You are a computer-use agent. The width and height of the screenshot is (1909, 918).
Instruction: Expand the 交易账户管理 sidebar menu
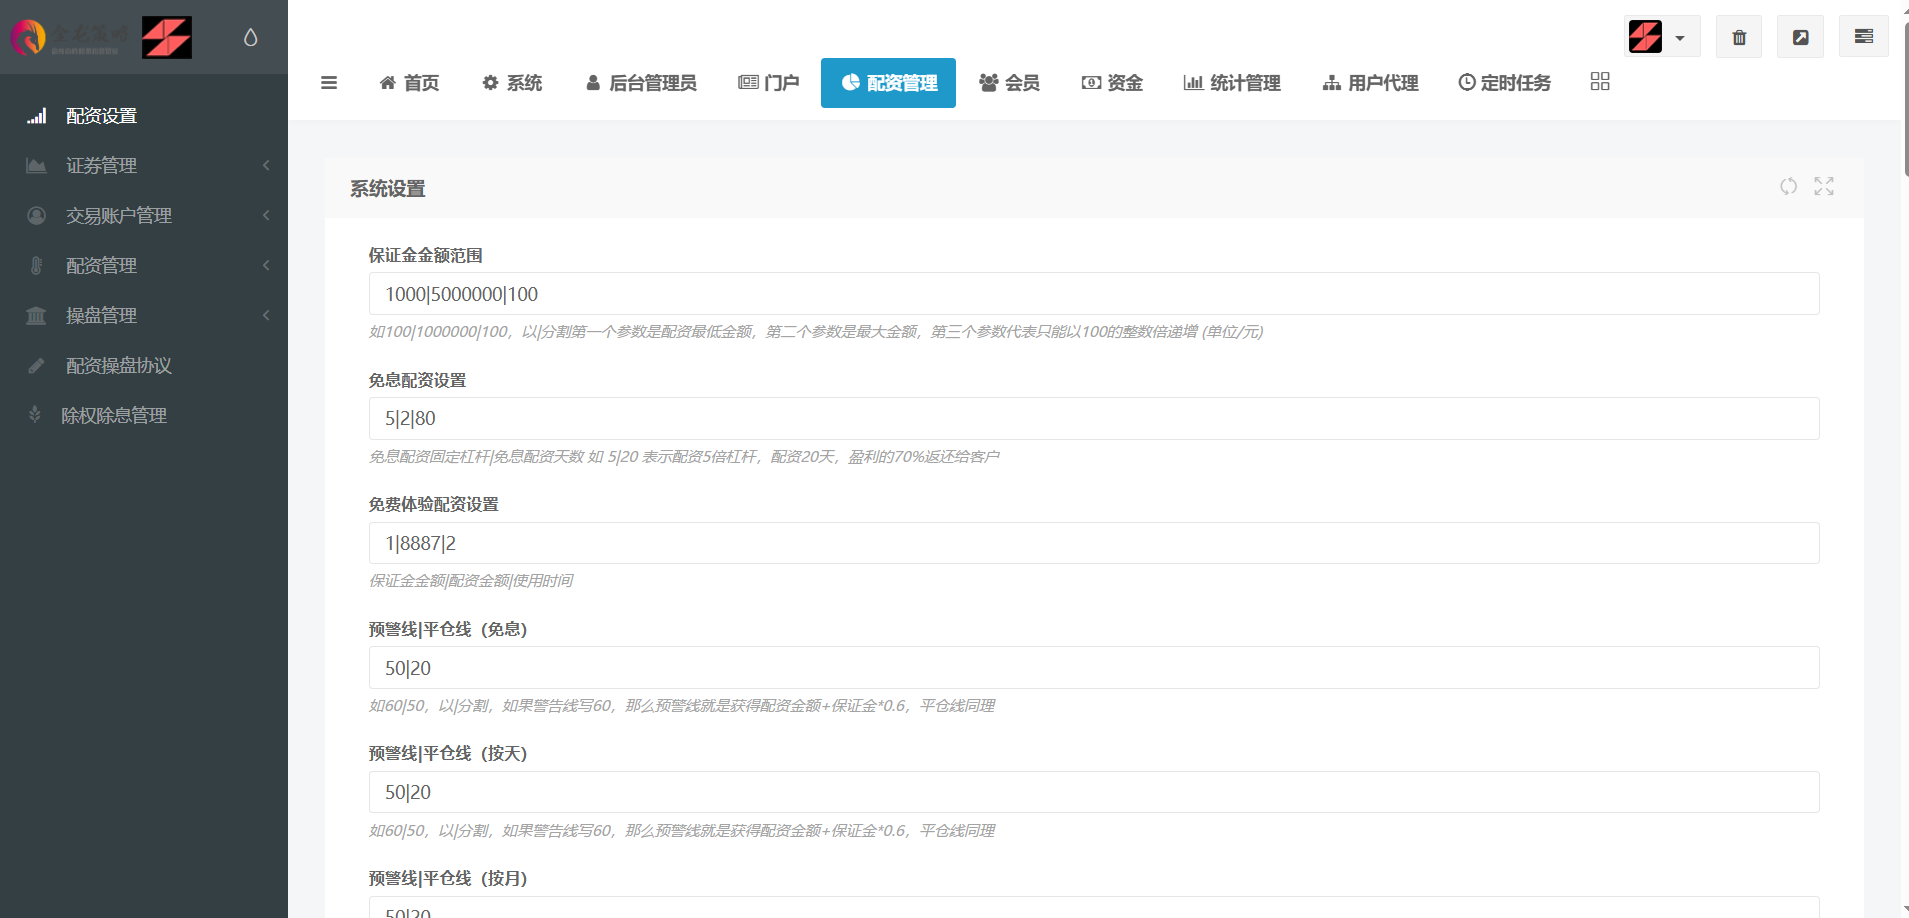tap(144, 216)
